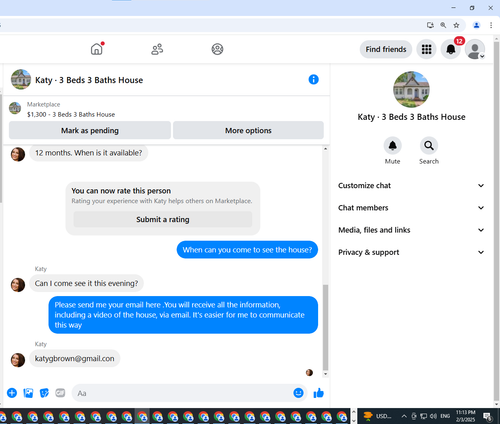500x424 pixels.
Task: Click Mark as pending button
Action: [90, 130]
